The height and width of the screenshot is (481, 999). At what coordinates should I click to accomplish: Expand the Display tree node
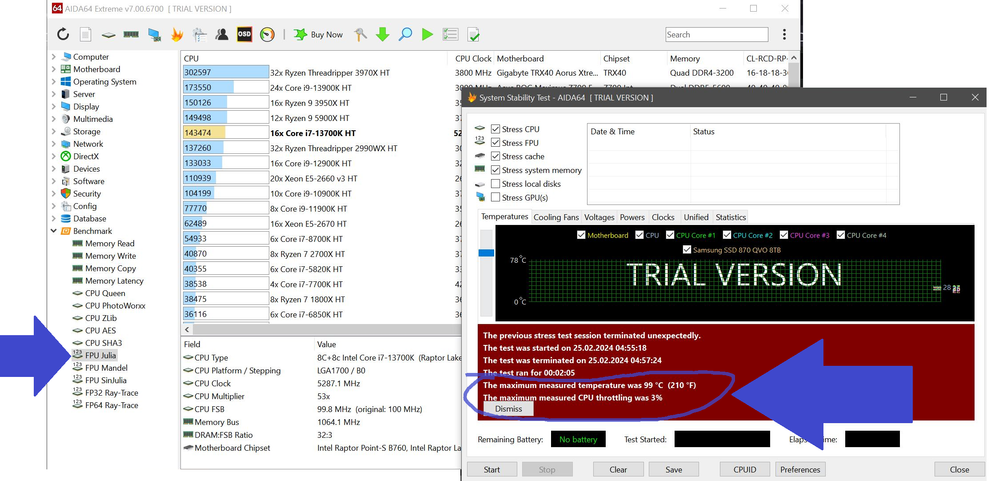(54, 106)
